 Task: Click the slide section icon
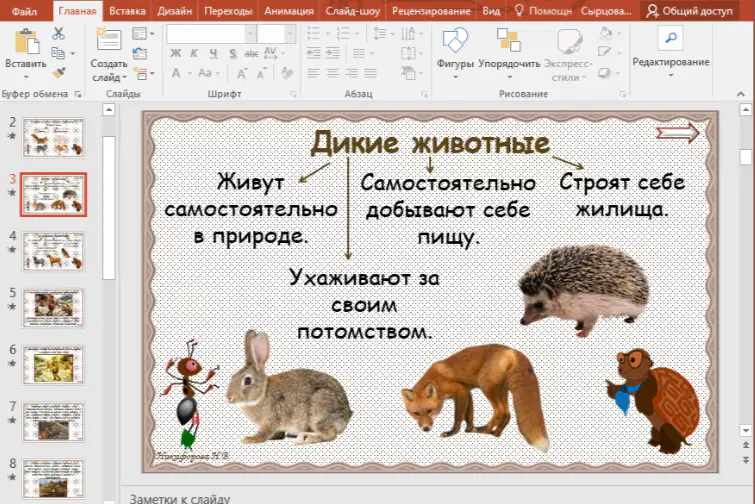pyautogui.click(x=140, y=73)
